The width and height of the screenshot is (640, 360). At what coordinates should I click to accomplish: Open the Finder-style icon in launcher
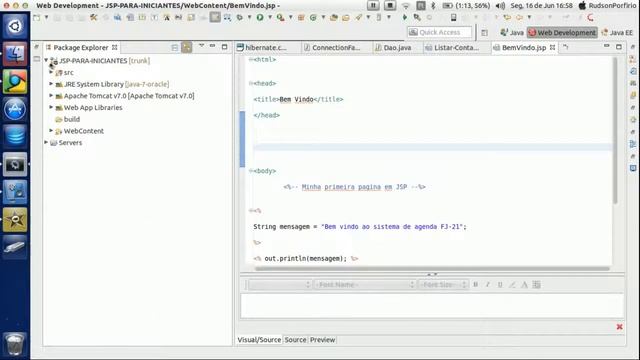tap(15, 53)
